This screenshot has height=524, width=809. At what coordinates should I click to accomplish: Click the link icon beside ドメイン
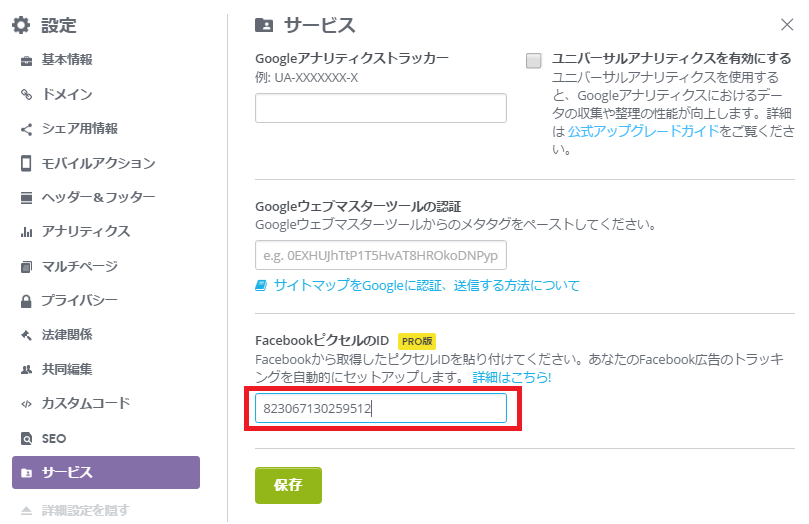(x=26, y=94)
